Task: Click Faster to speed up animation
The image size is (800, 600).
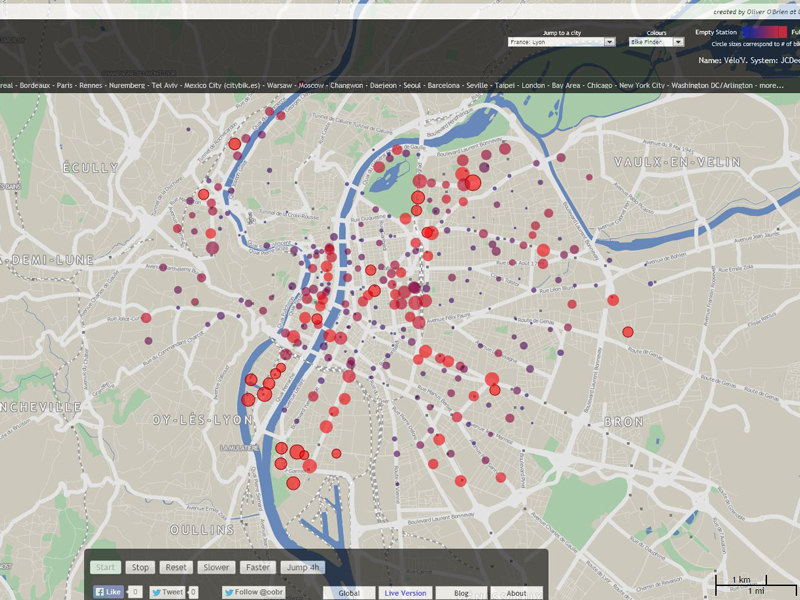Action: pos(258,567)
